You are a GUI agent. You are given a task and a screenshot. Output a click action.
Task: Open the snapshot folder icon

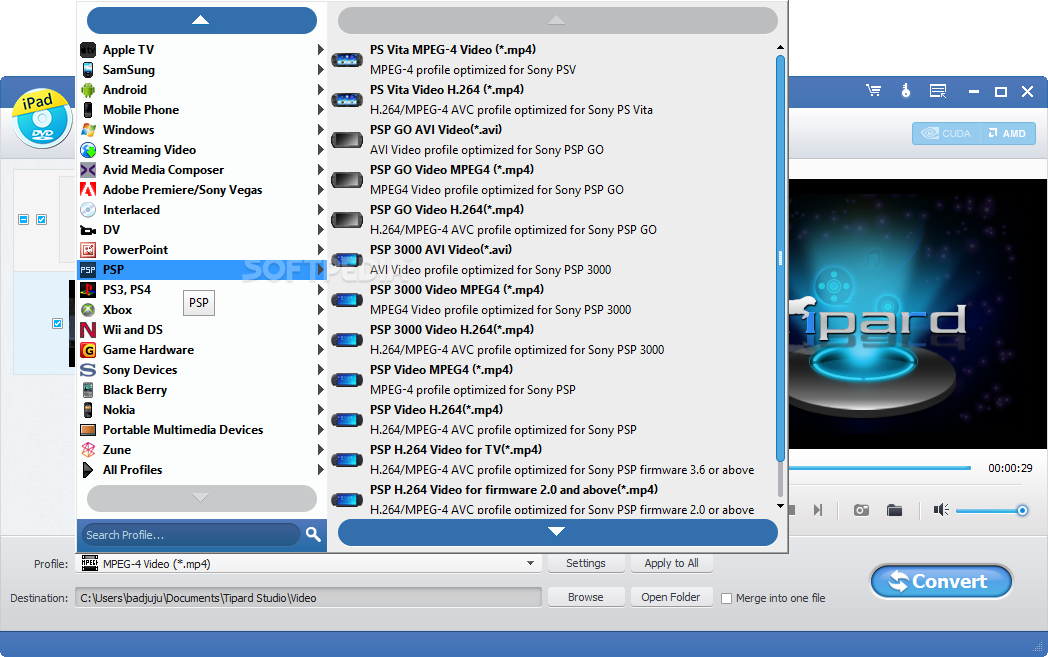(x=894, y=511)
